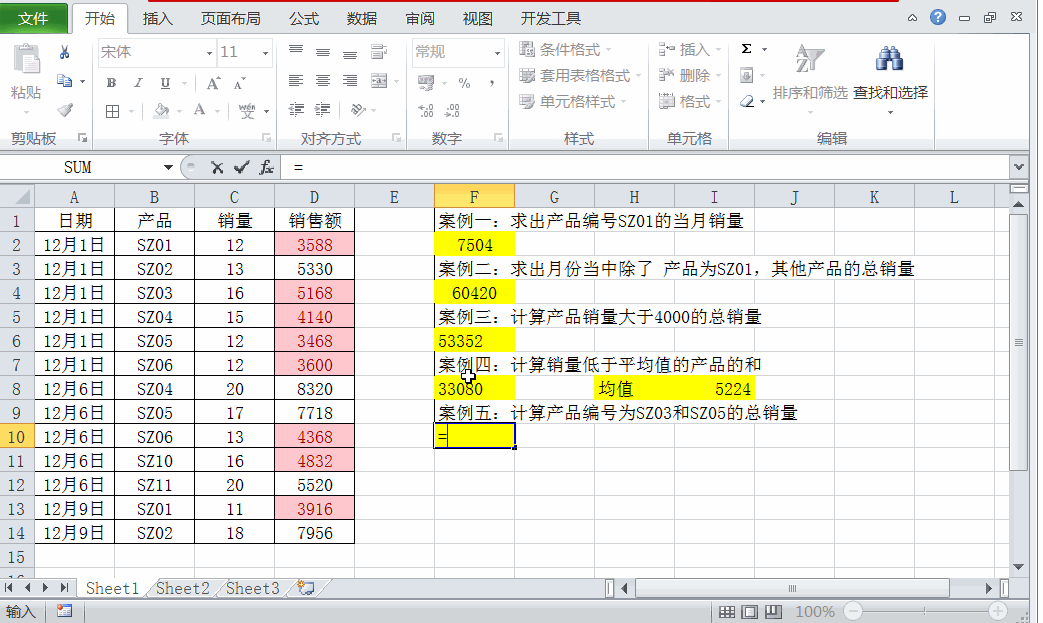Align text right

pyautogui.click(x=350, y=80)
